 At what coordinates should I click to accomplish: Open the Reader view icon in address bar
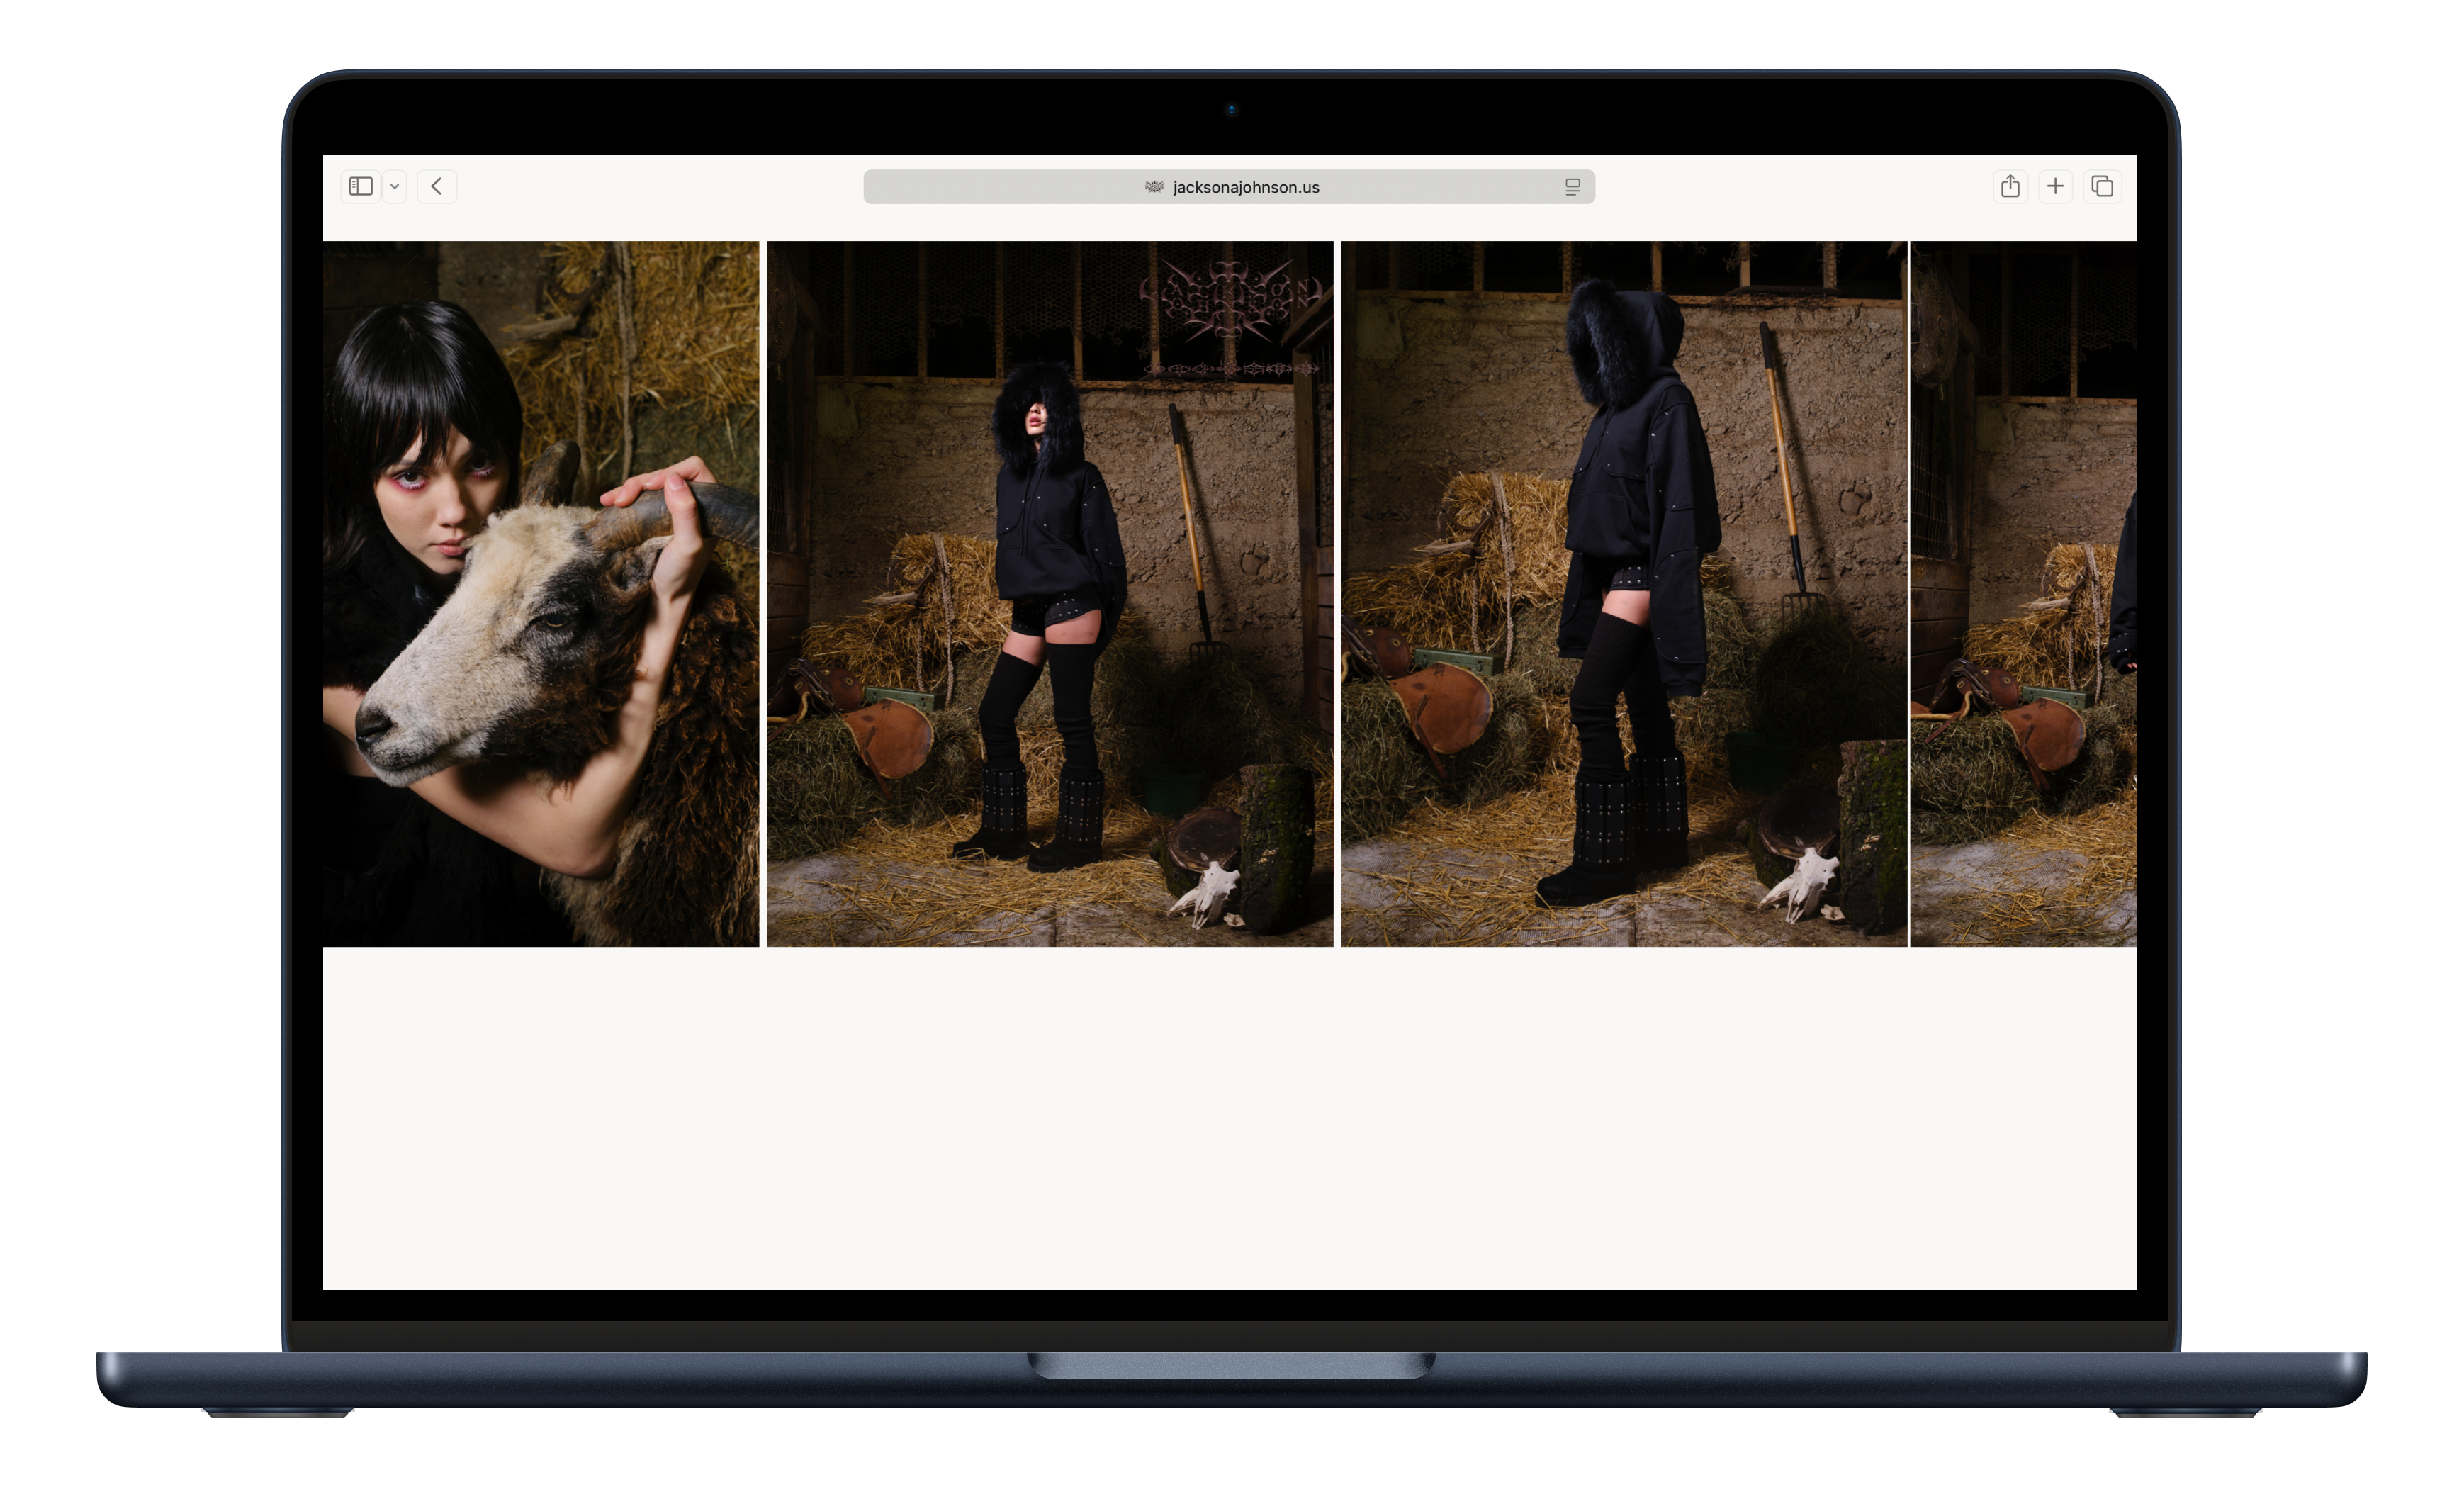[x=1572, y=187]
